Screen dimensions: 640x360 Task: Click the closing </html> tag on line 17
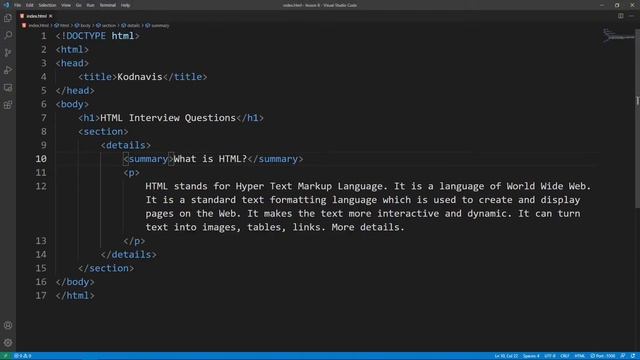pyautogui.click(x=75, y=296)
